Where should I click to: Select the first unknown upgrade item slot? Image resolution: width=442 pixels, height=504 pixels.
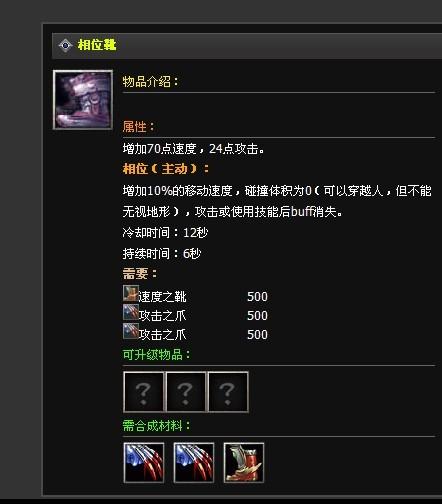[x=144, y=392]
